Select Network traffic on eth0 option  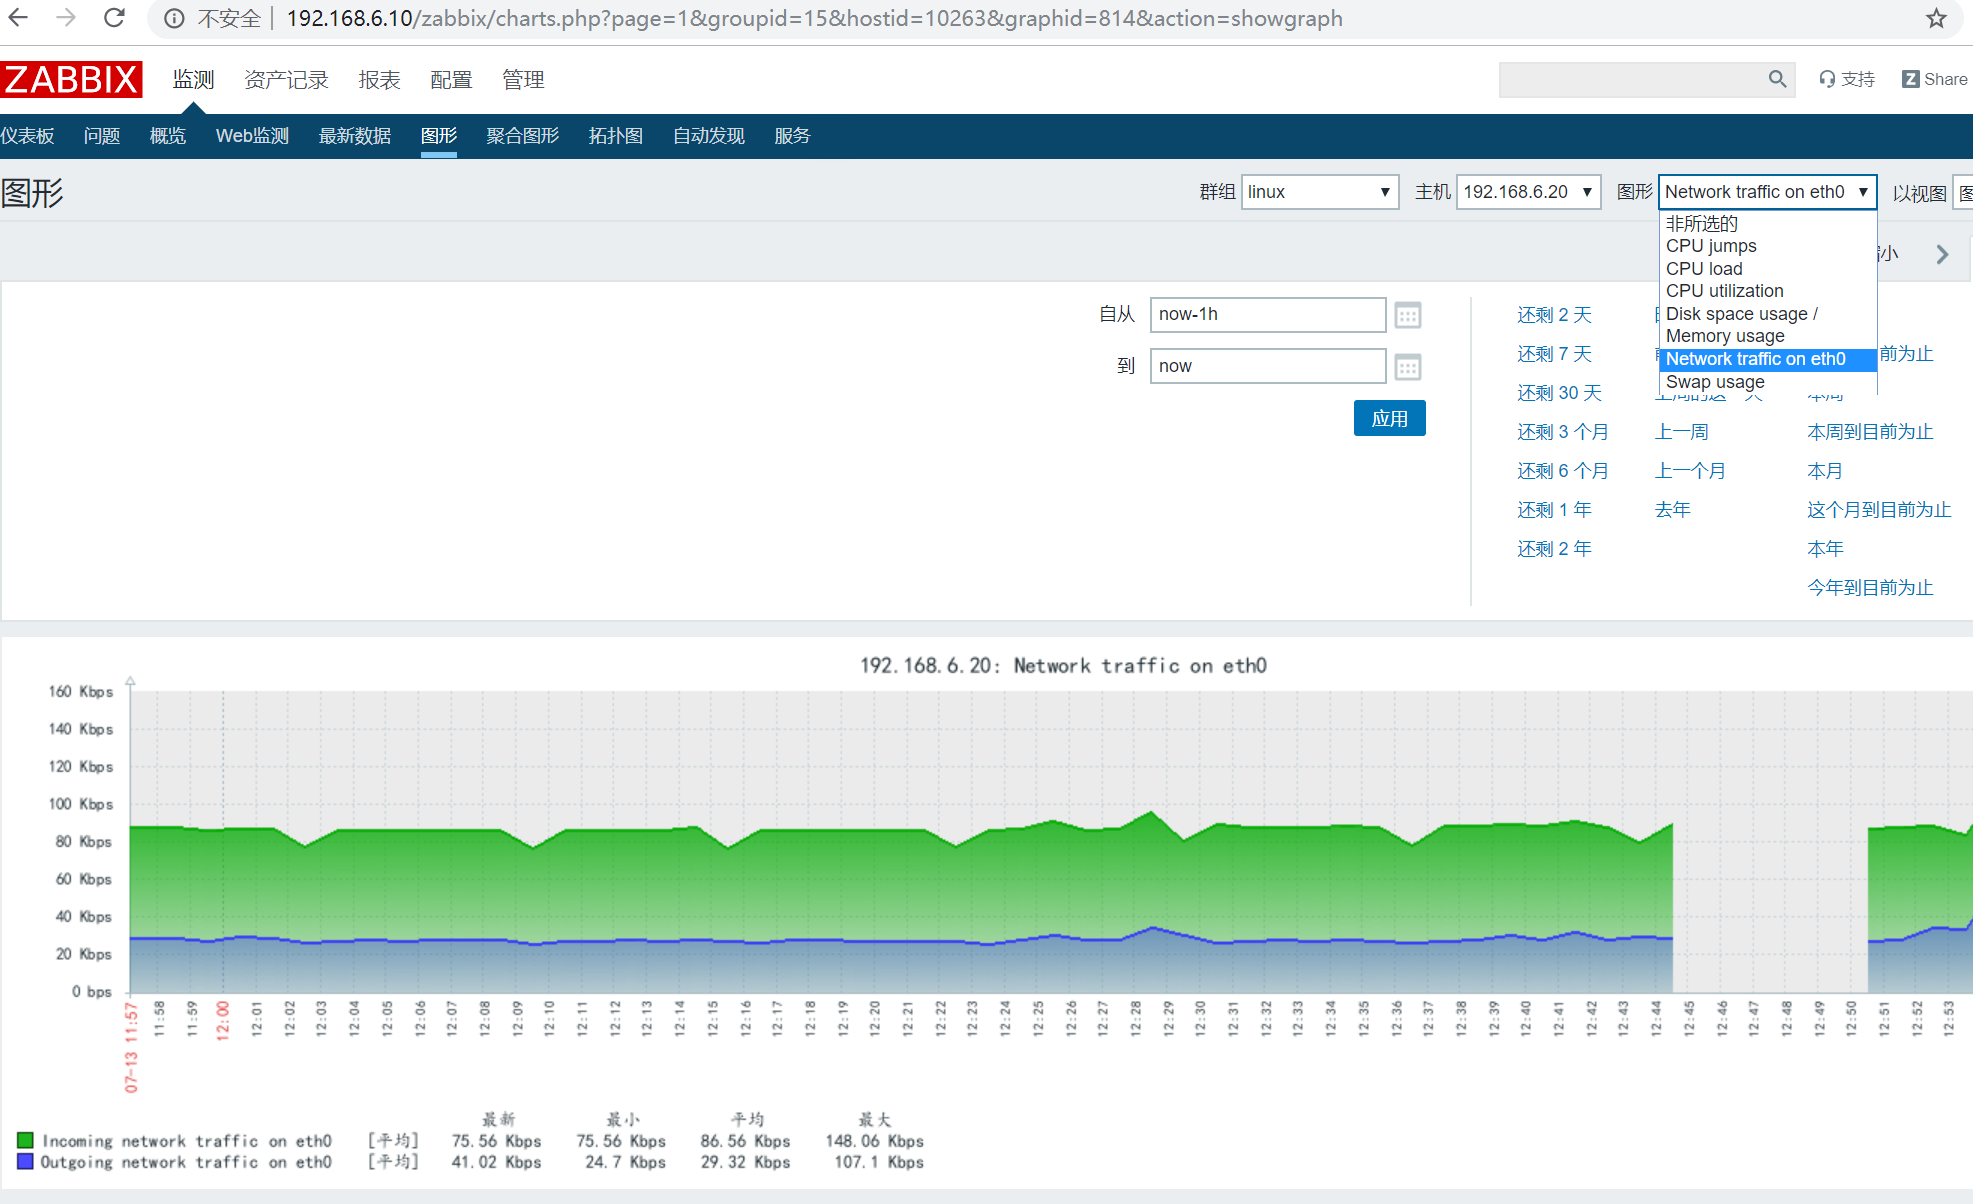pos(1767,359)
